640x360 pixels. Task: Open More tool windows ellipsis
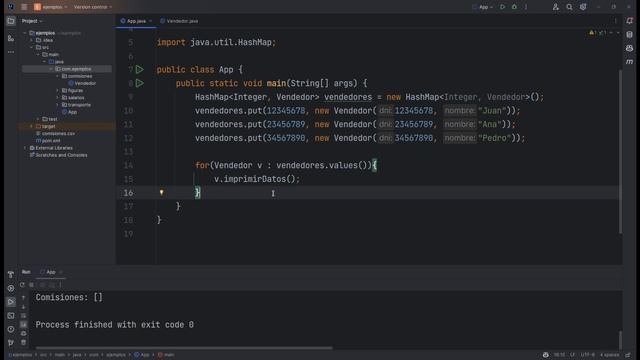11,52
